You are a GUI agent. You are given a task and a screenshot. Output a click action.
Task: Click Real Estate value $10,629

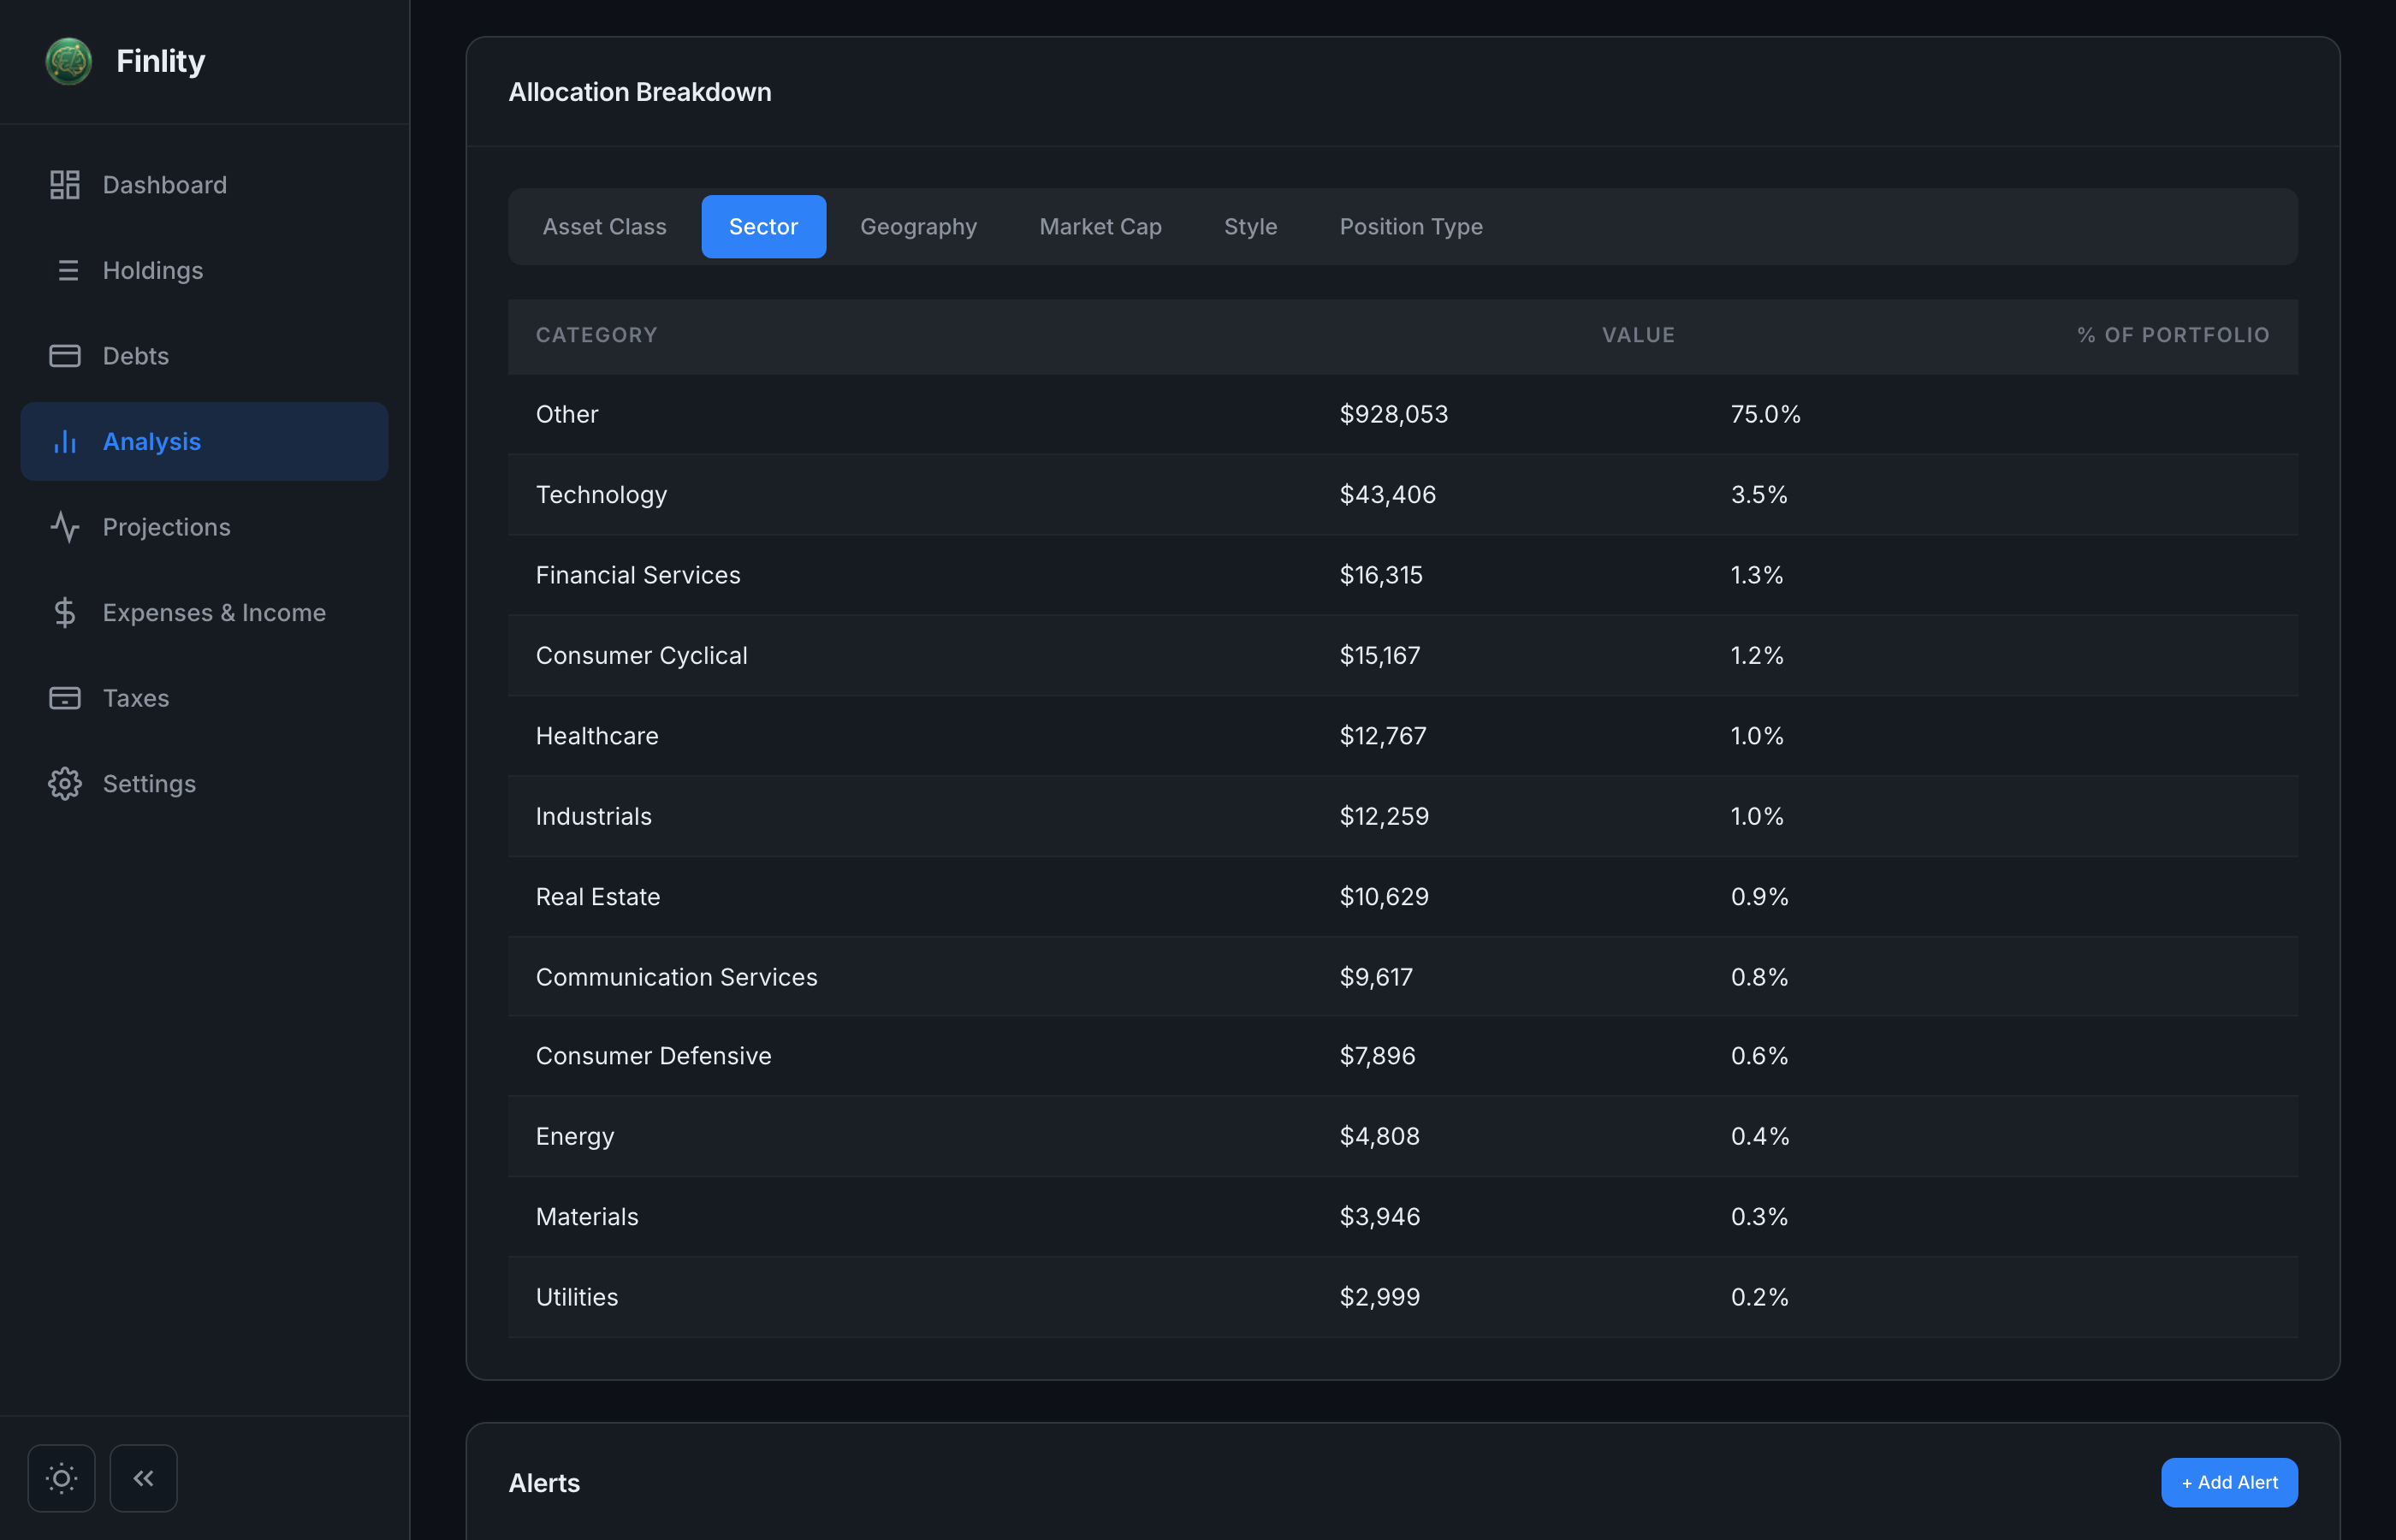(1384, 897)
